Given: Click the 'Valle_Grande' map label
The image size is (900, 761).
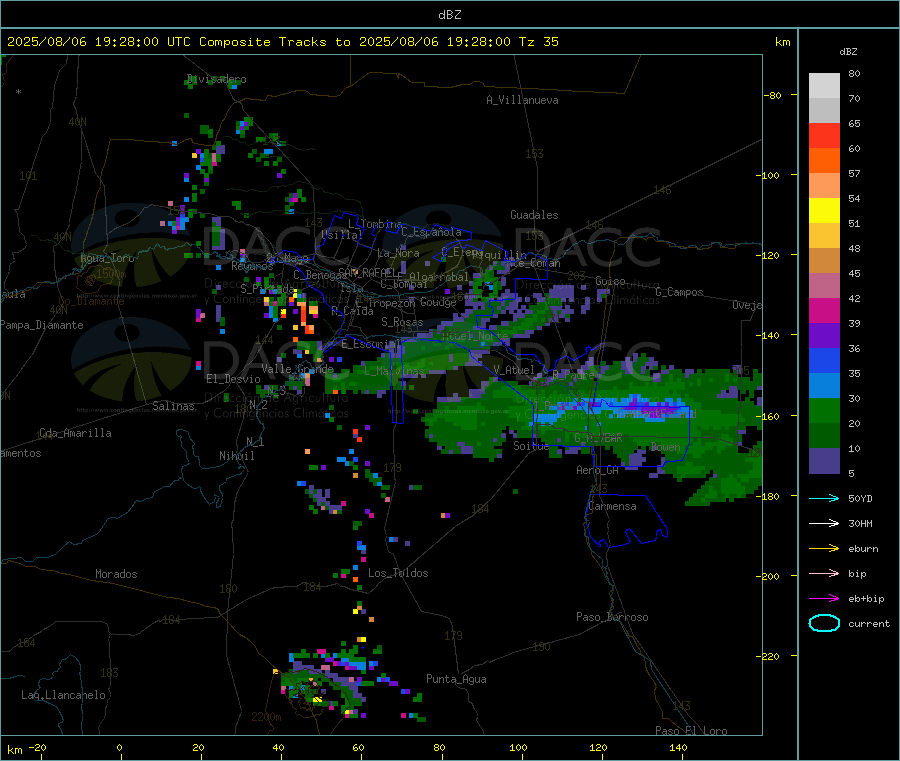Looking at the screenshot, I should pos(297,368).
